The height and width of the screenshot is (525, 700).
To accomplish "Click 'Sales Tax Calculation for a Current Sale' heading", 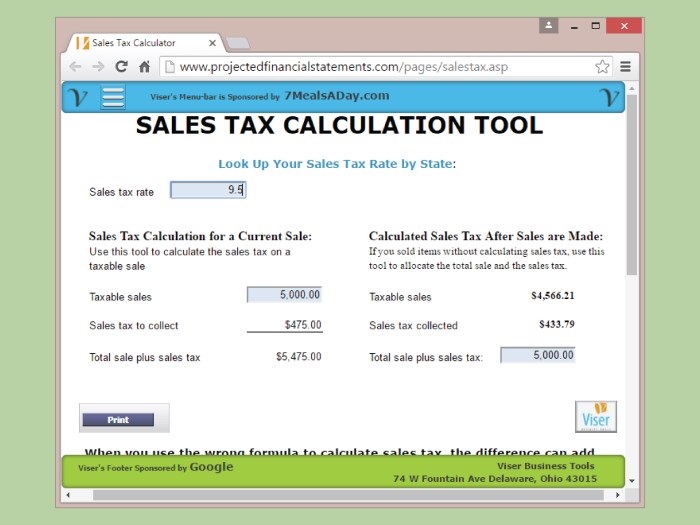I will pos(200,236).
